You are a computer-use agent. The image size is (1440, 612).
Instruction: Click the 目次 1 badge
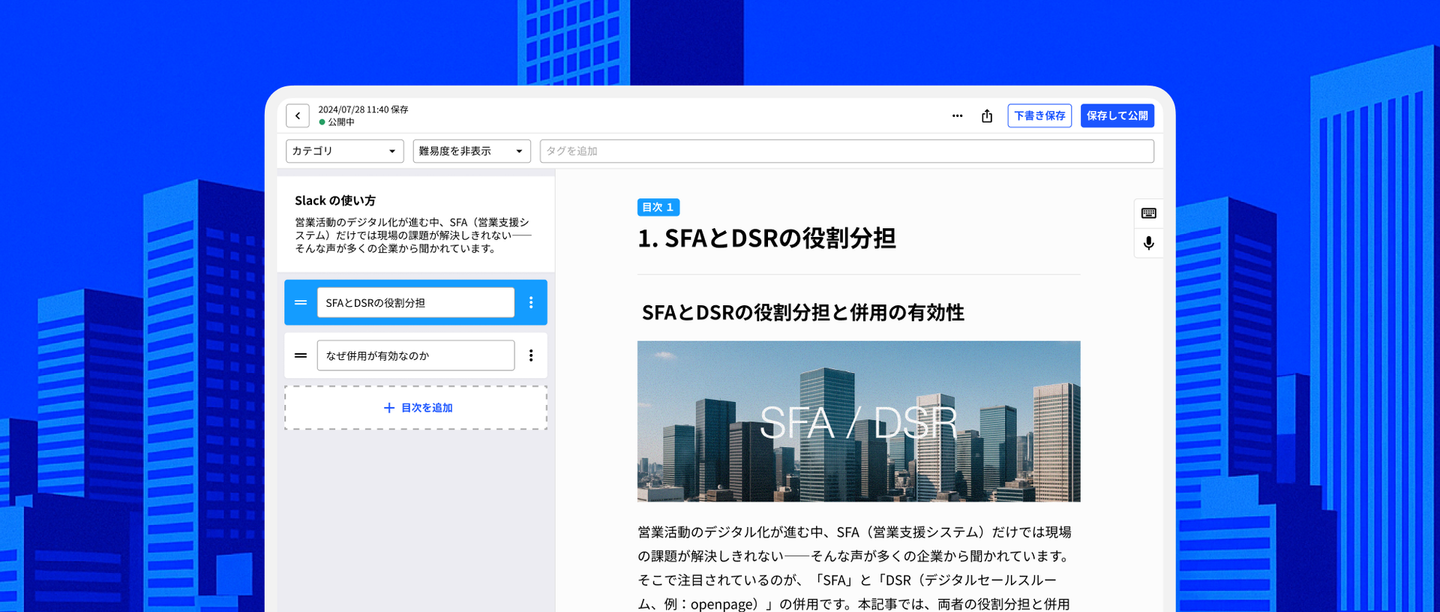pos(658,207)
